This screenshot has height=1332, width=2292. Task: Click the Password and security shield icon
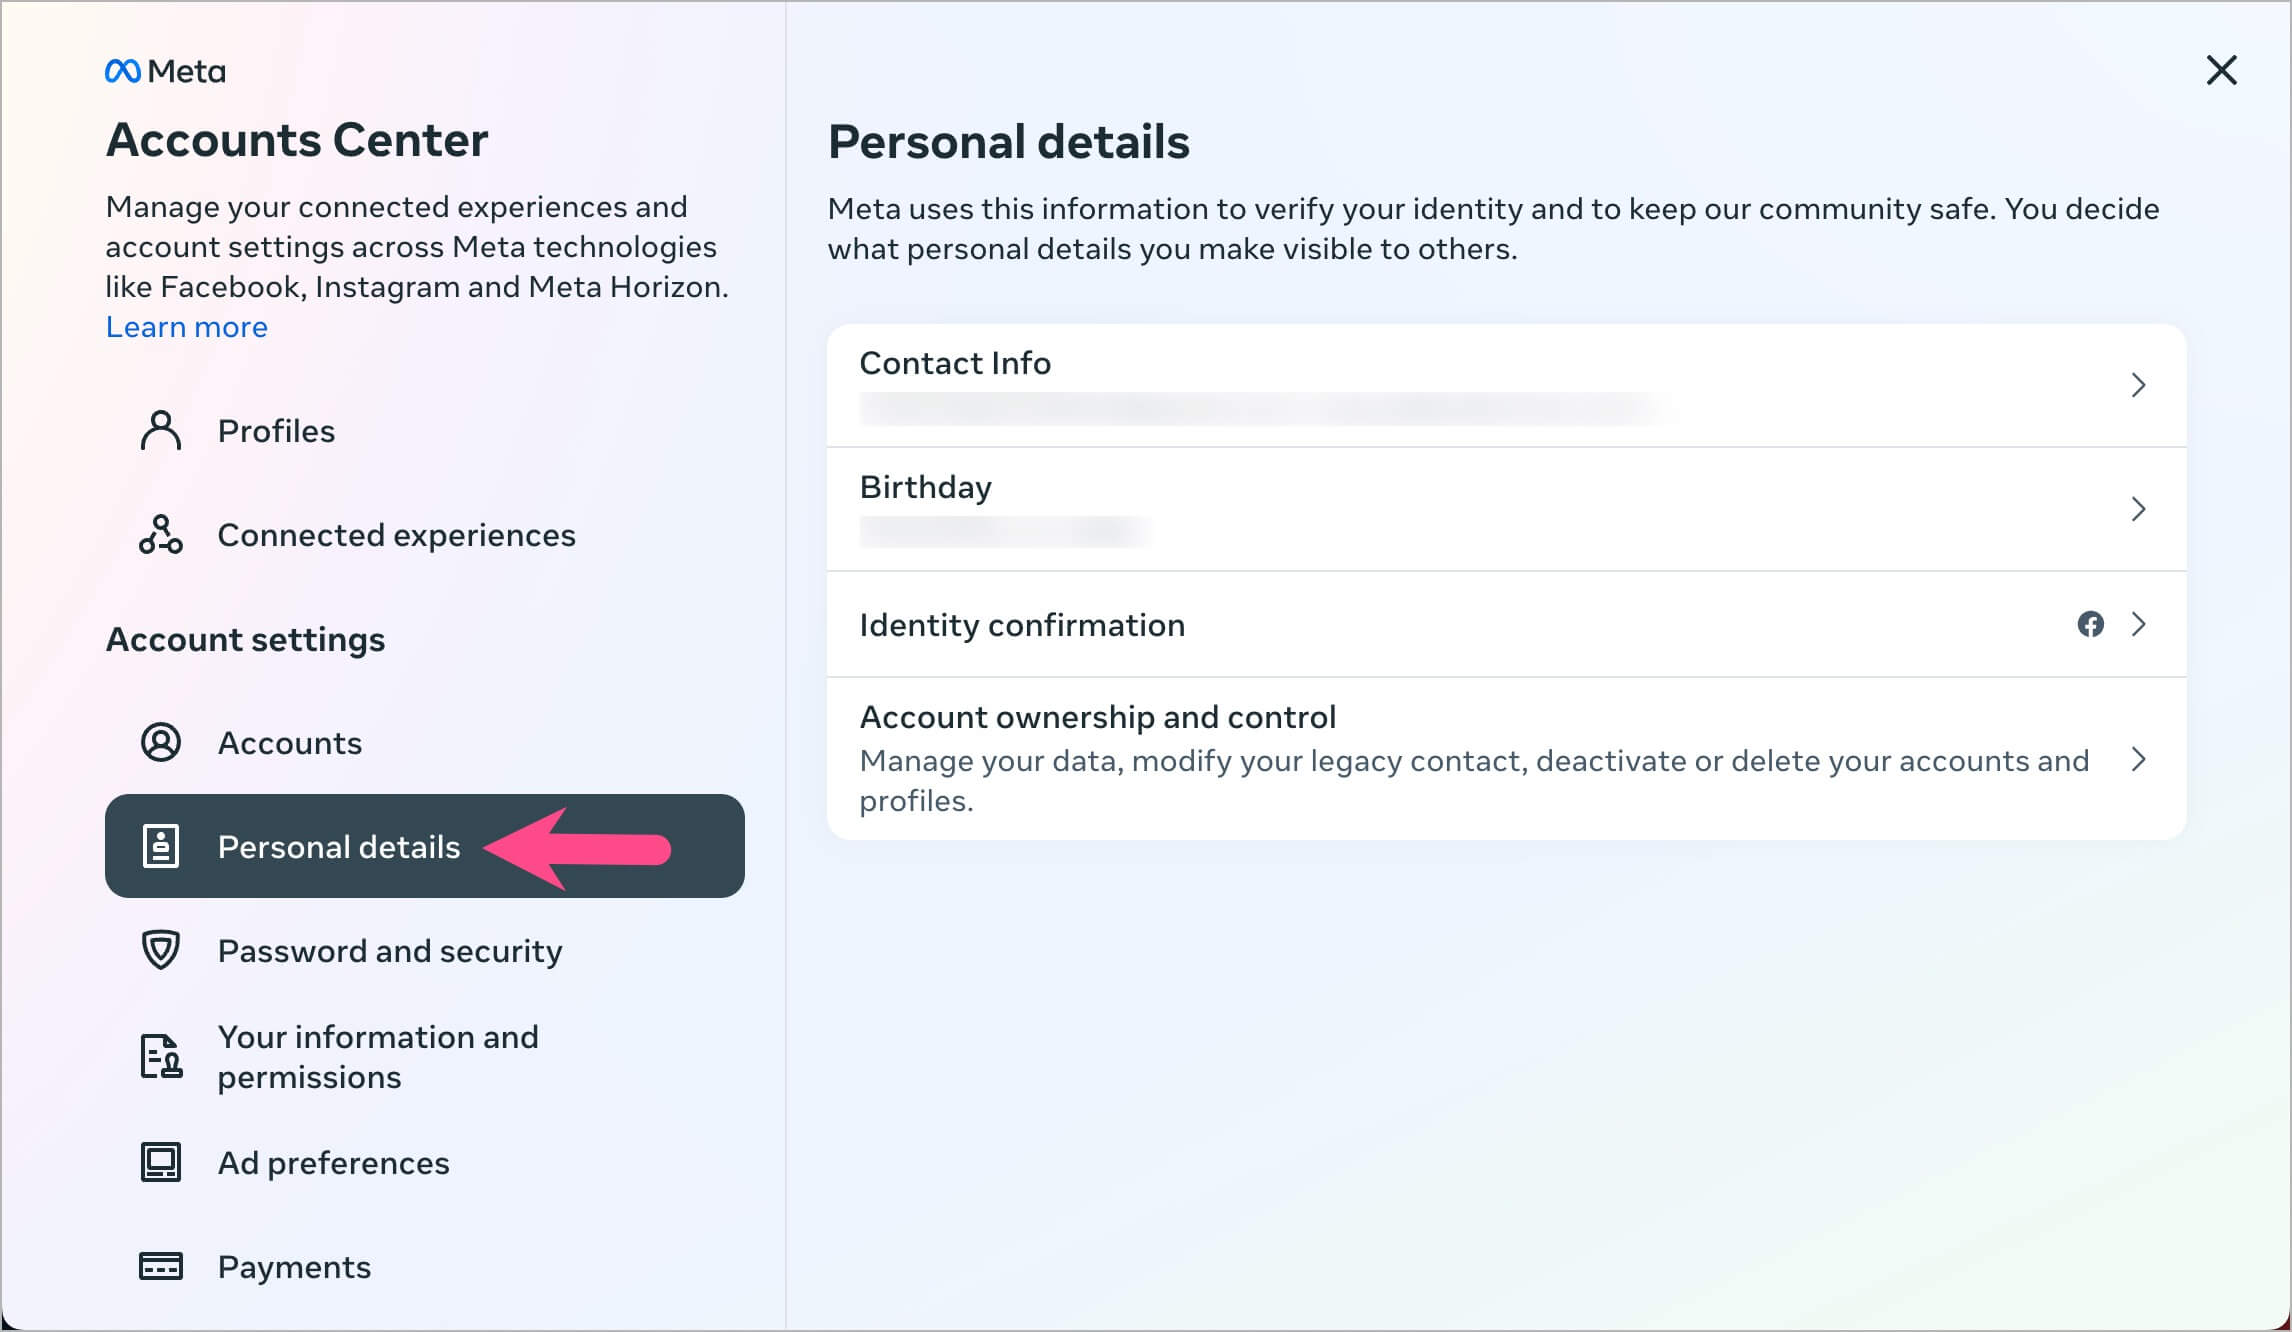pos(160,950)
